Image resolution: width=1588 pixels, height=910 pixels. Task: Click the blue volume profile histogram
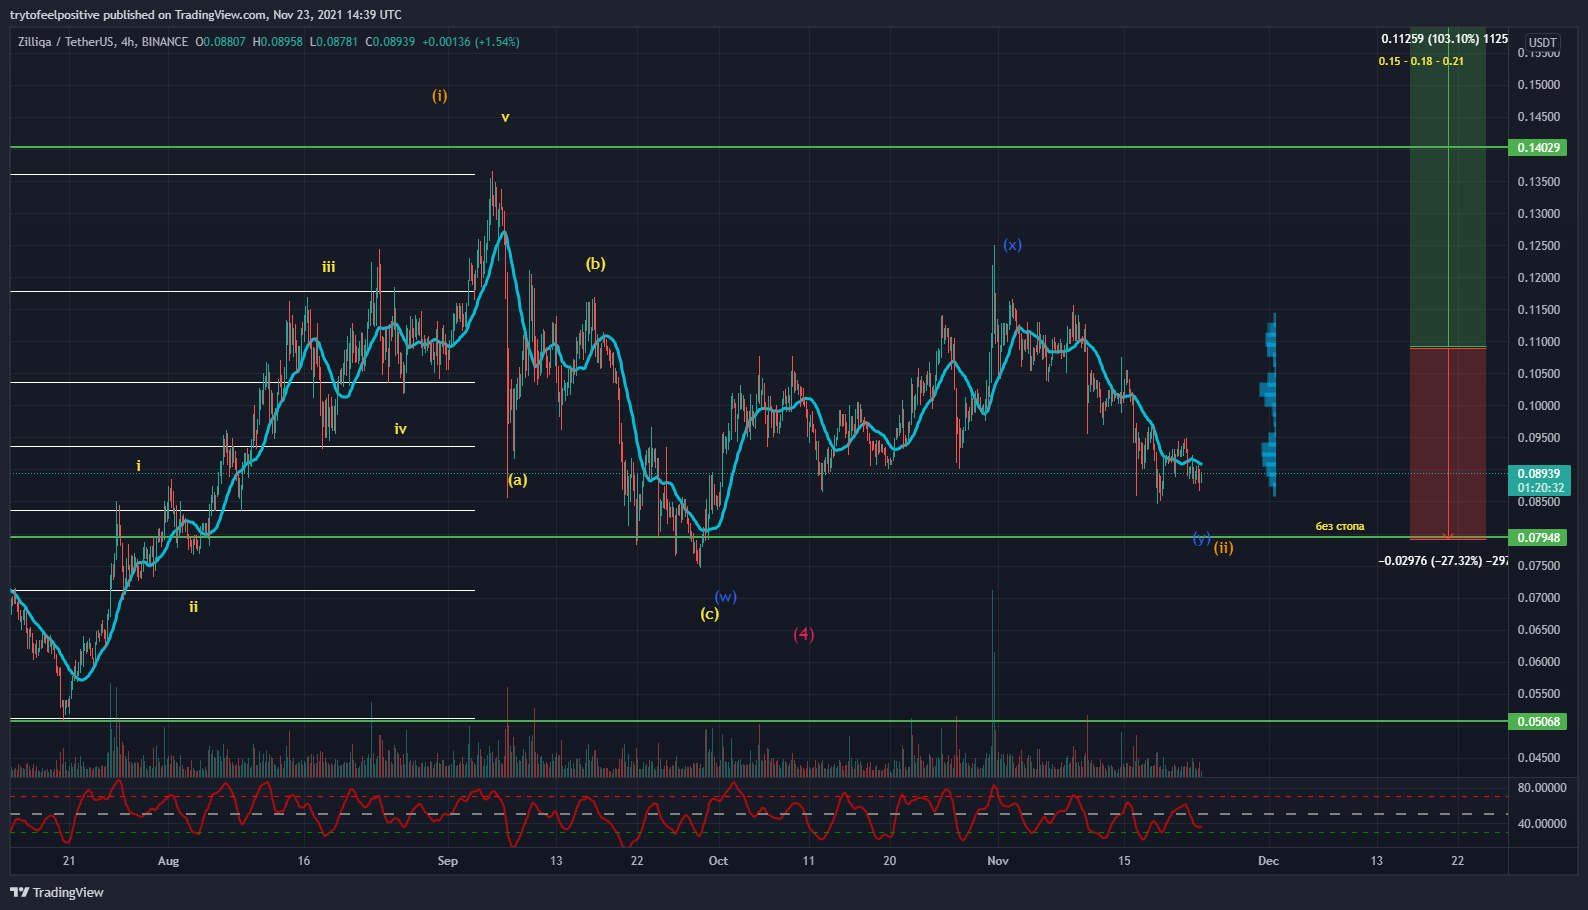click(1269, 405)
